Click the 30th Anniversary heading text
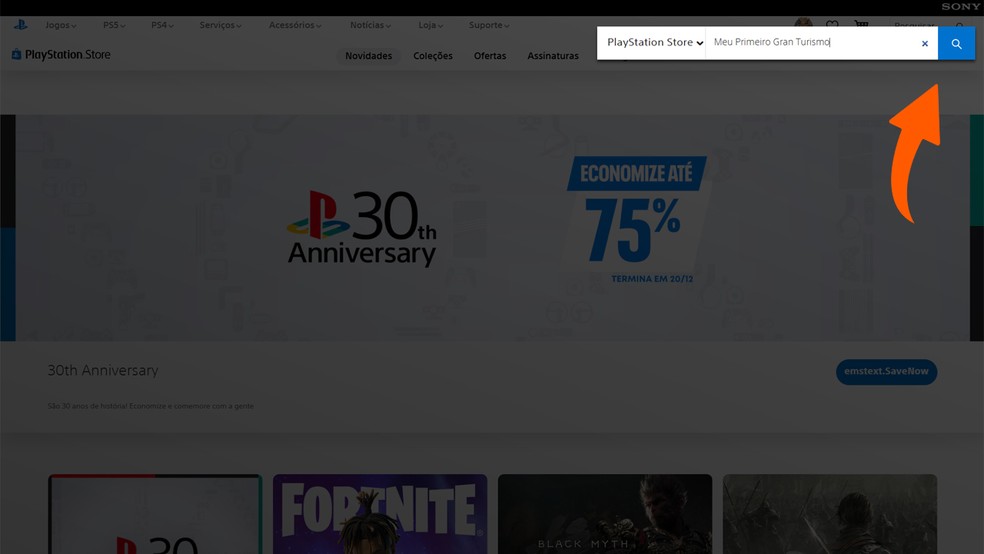 (103, 371)
